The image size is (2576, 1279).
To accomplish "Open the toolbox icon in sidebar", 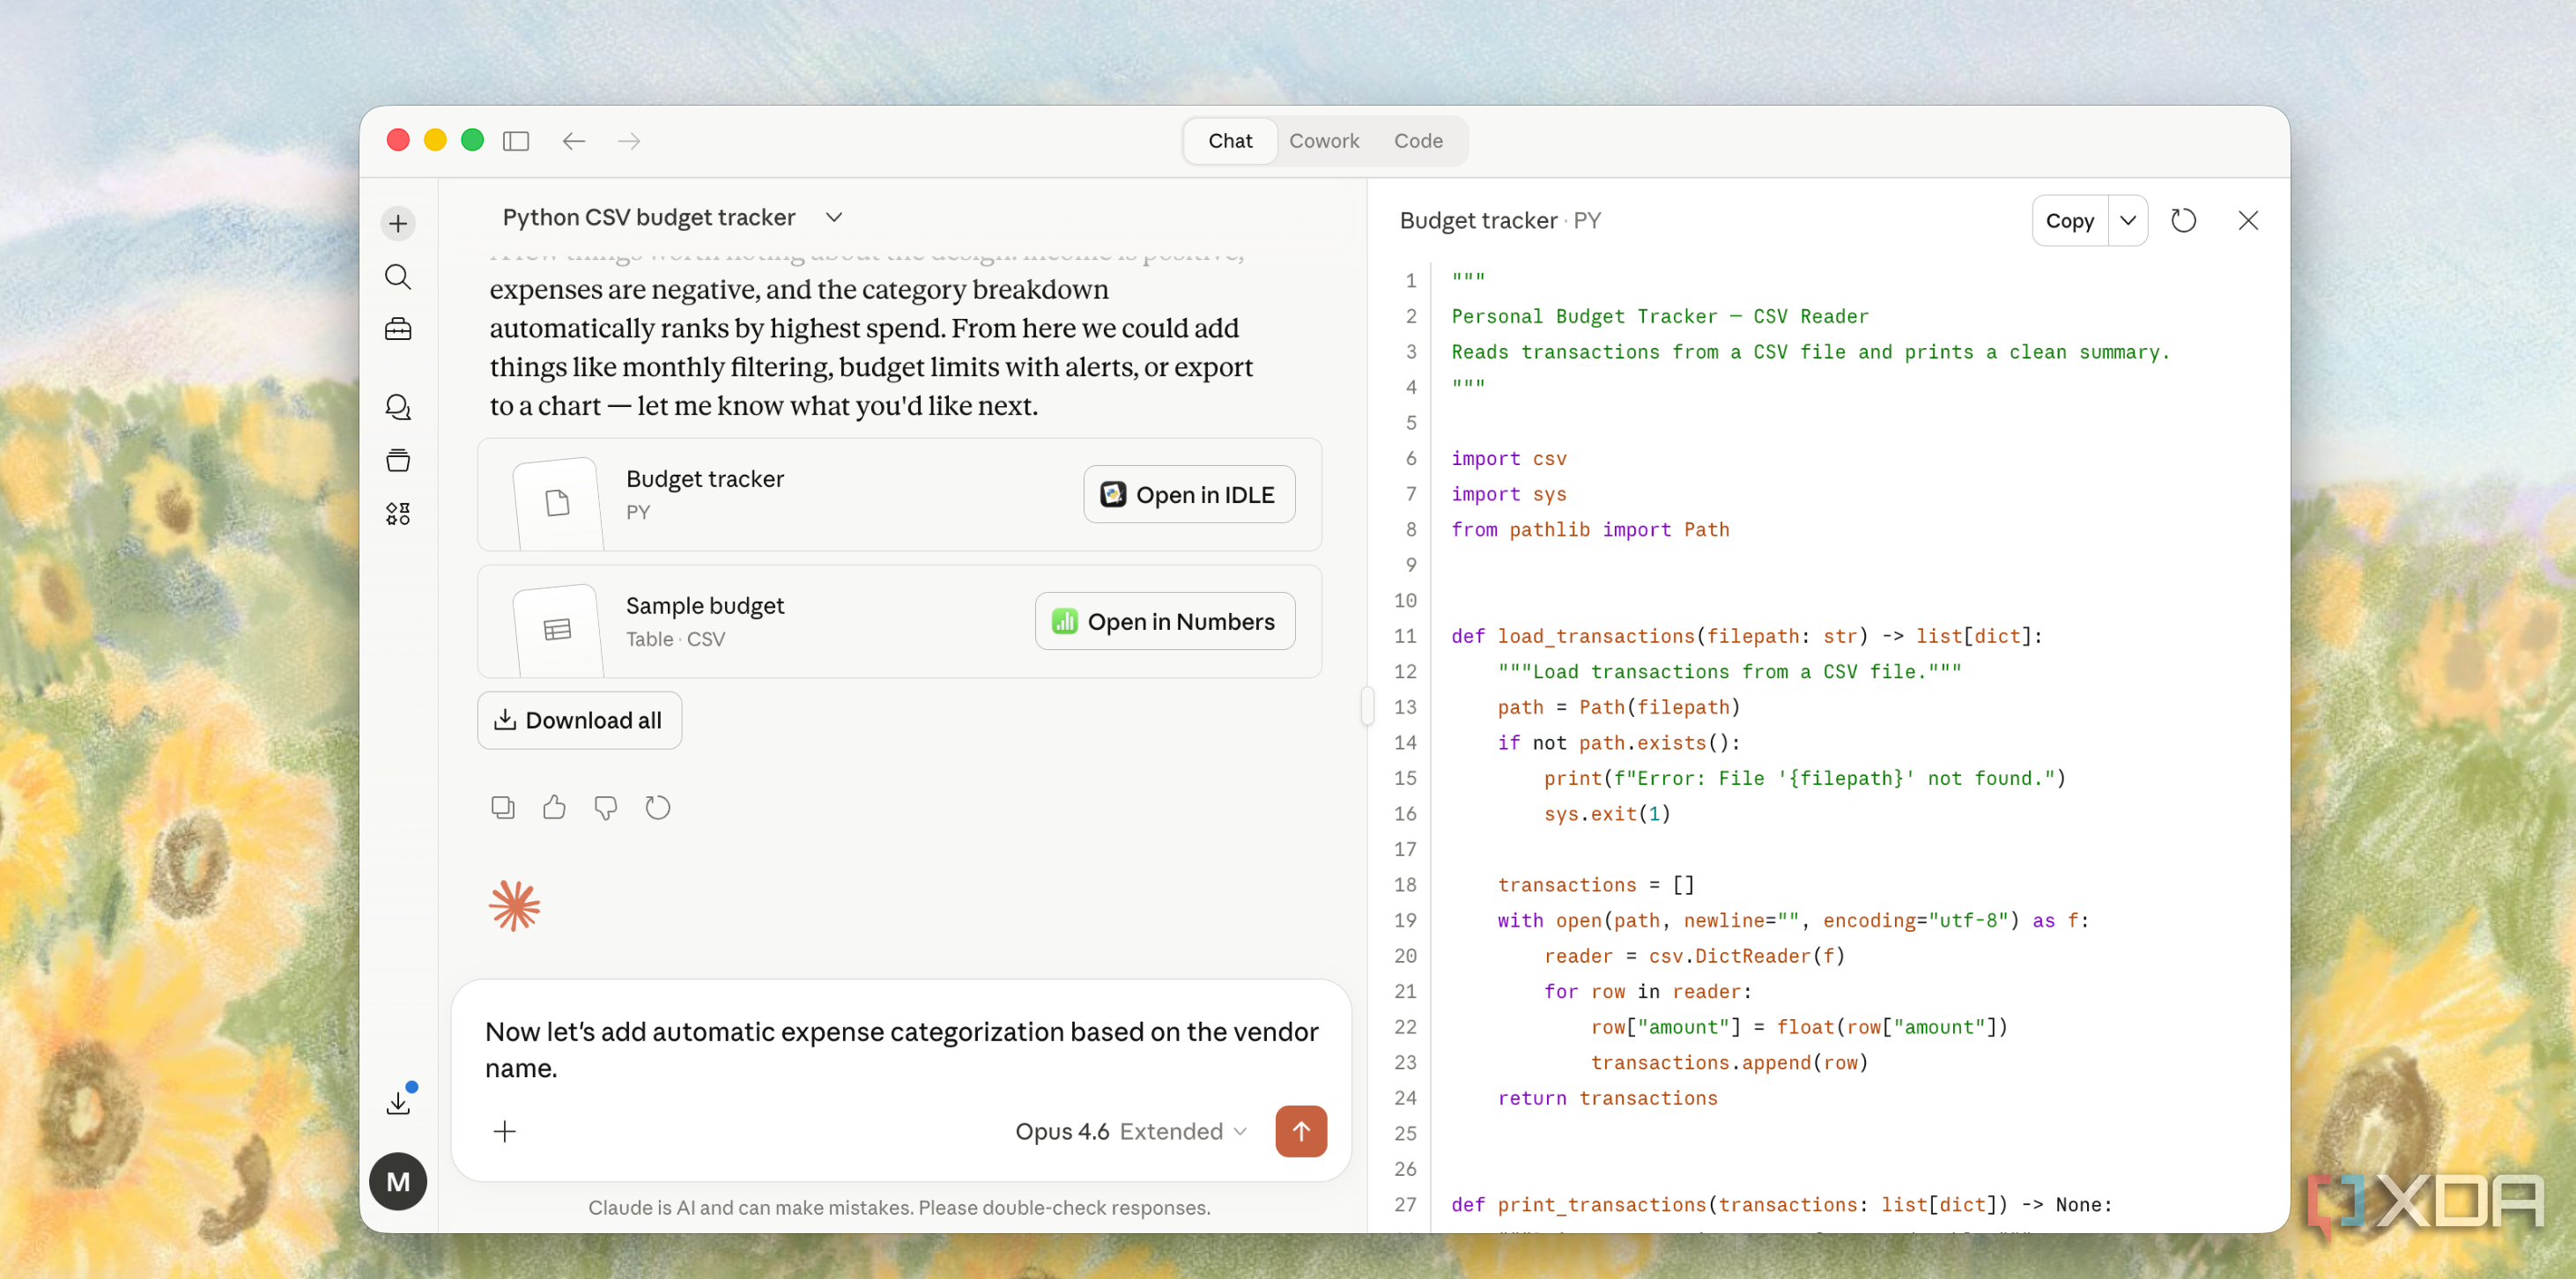I will 398,329.
